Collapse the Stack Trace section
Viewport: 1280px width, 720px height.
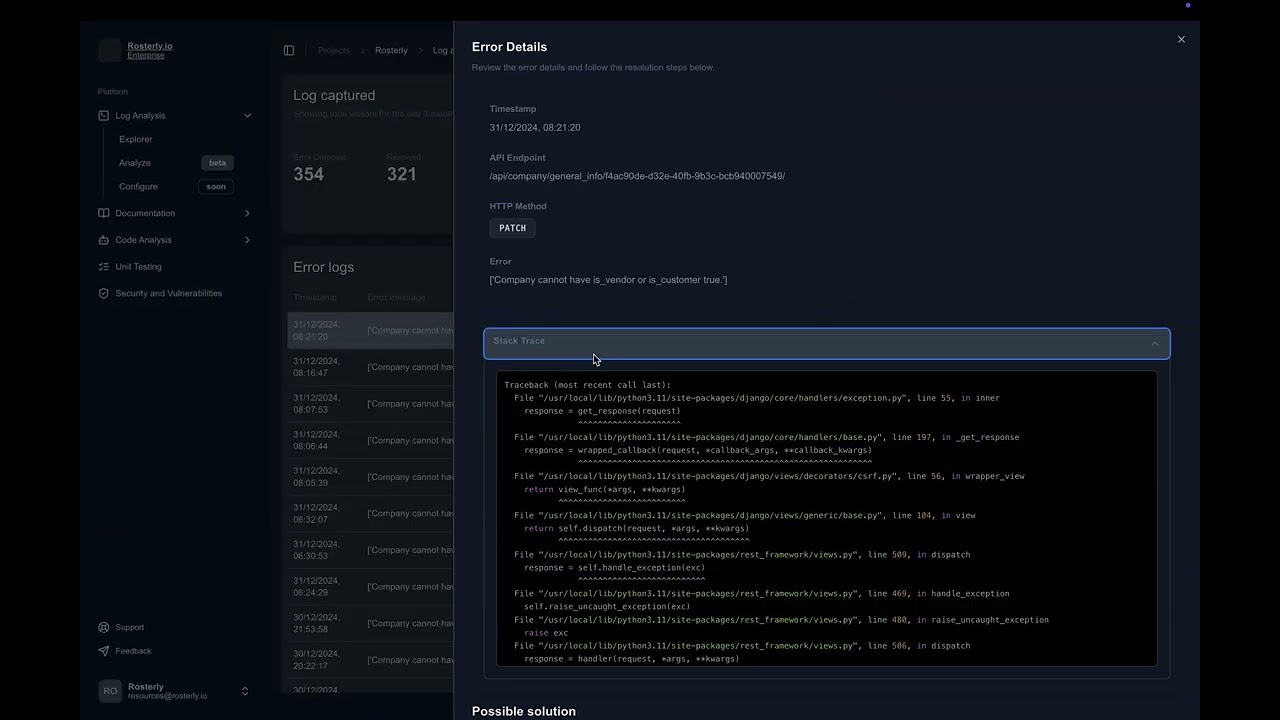click(x=1155, y=343)
